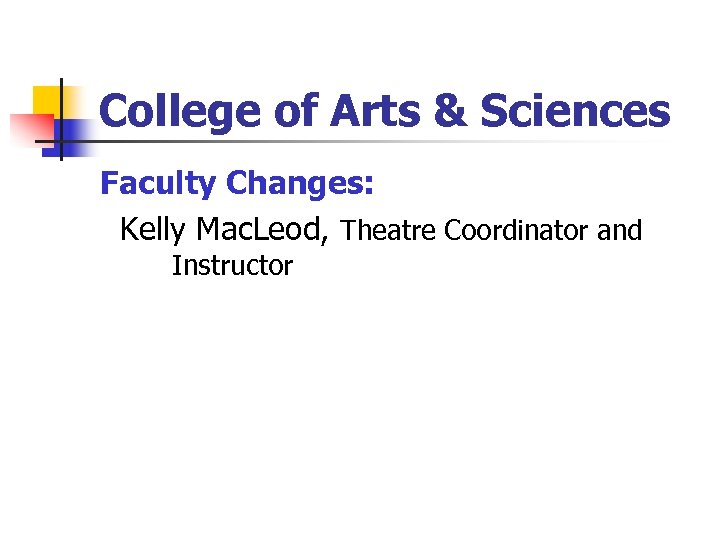Click the surname "Mac.Leod," on the slide
The image size is (720, 540).
click(263, 231)
